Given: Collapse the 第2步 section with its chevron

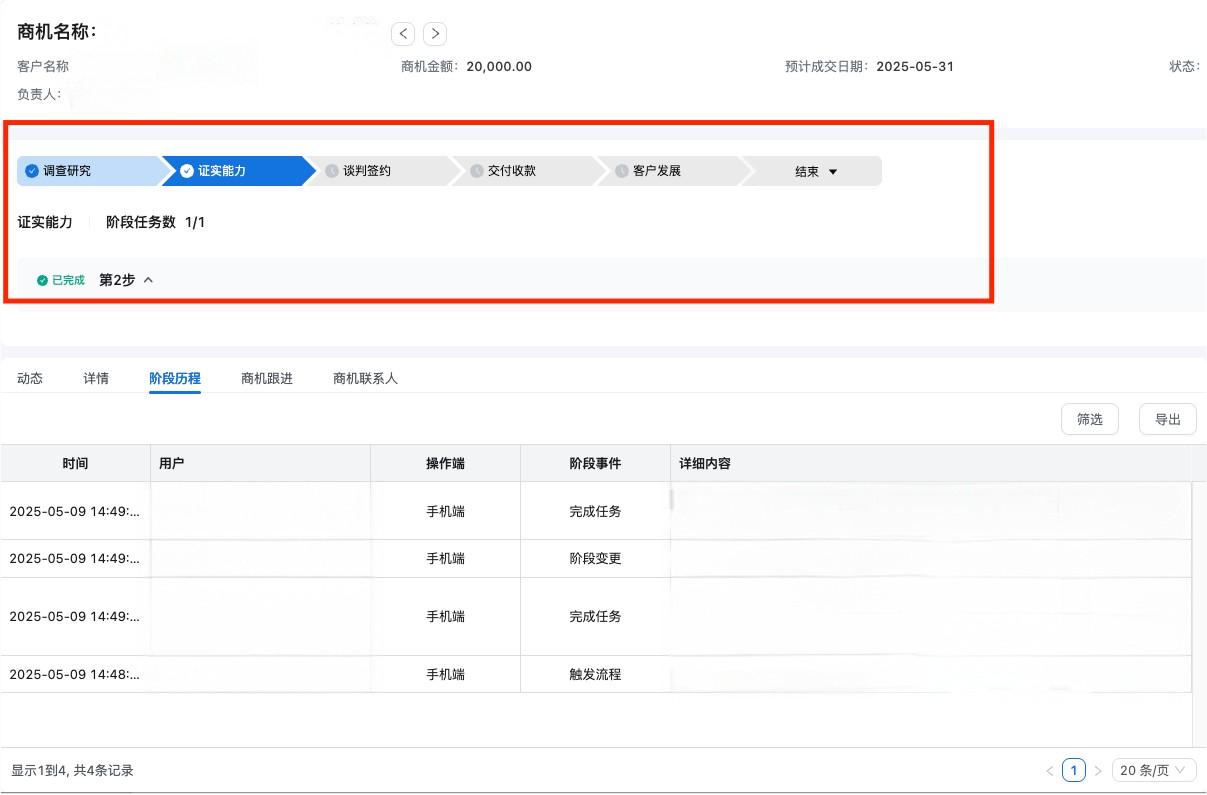Looking at the screenshot, I should pyautogui.click(x=148, y=280).
